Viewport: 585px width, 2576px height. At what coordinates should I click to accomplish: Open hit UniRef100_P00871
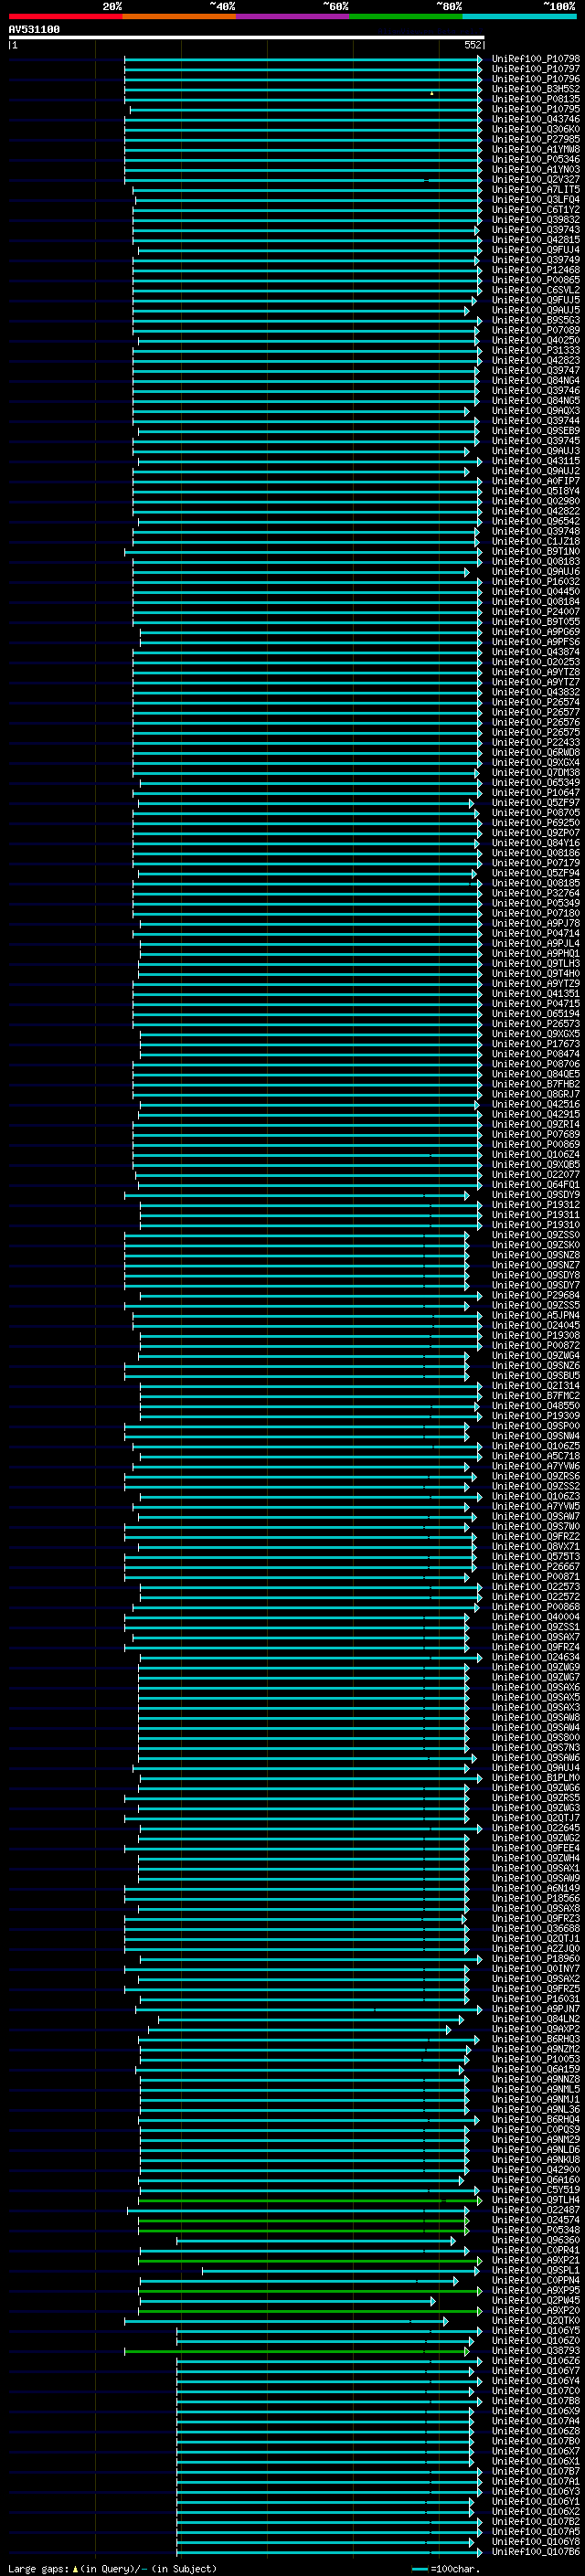coord(536,1576)
